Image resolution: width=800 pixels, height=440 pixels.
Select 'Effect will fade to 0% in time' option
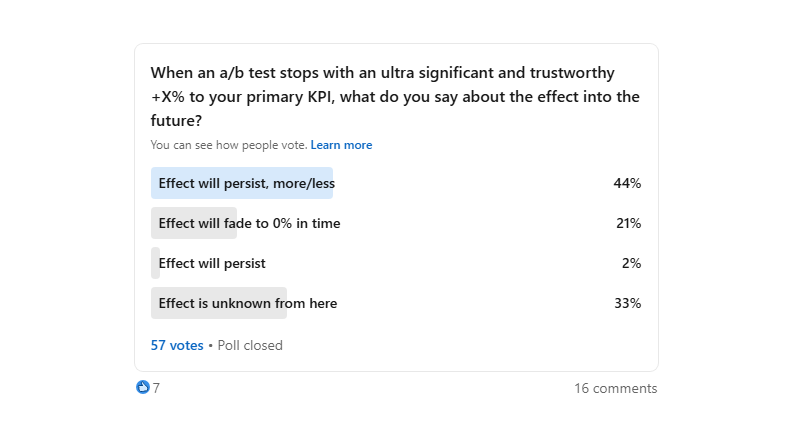click(249, 223)
